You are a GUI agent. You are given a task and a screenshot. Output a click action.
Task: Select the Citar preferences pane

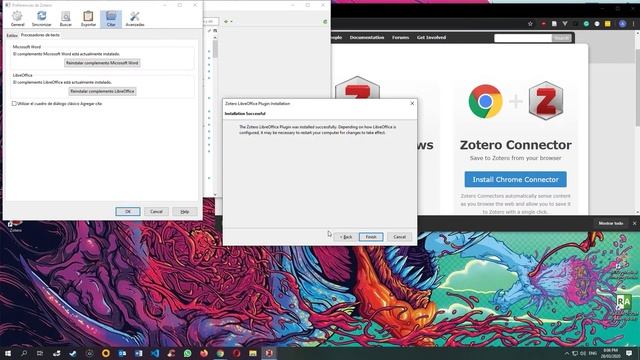point(111,19)
